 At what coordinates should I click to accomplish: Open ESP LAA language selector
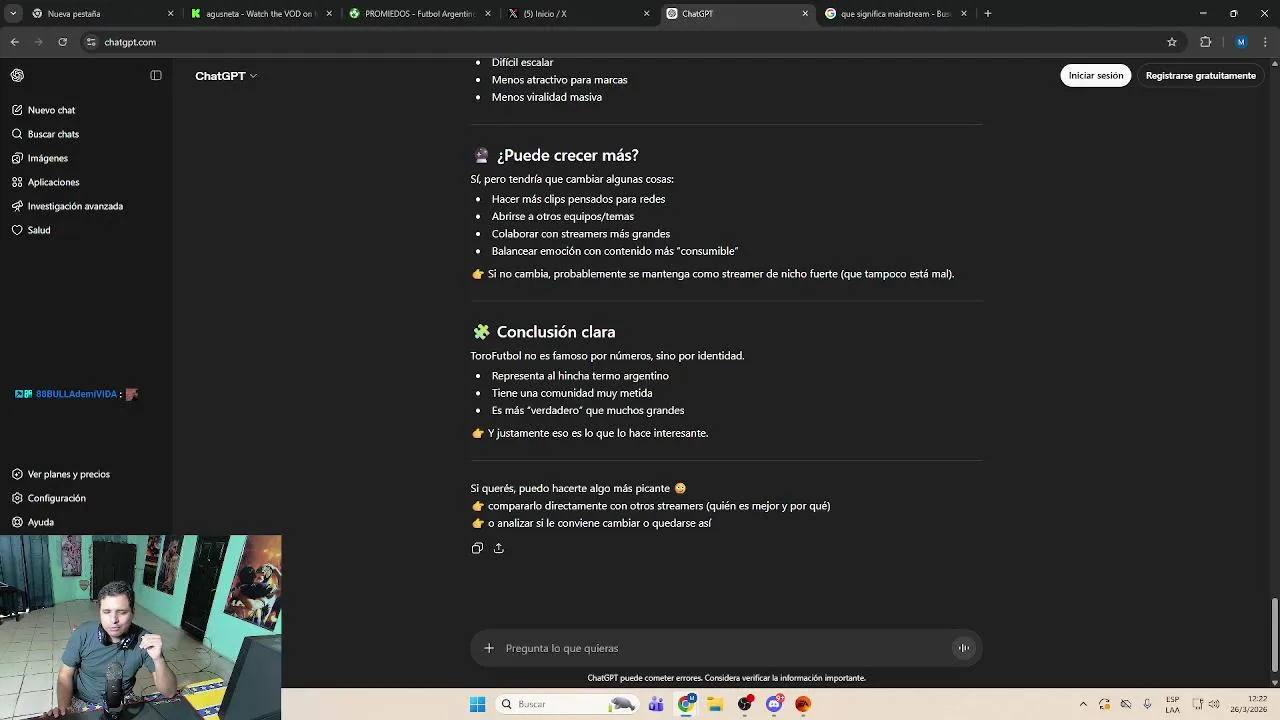1172,704
